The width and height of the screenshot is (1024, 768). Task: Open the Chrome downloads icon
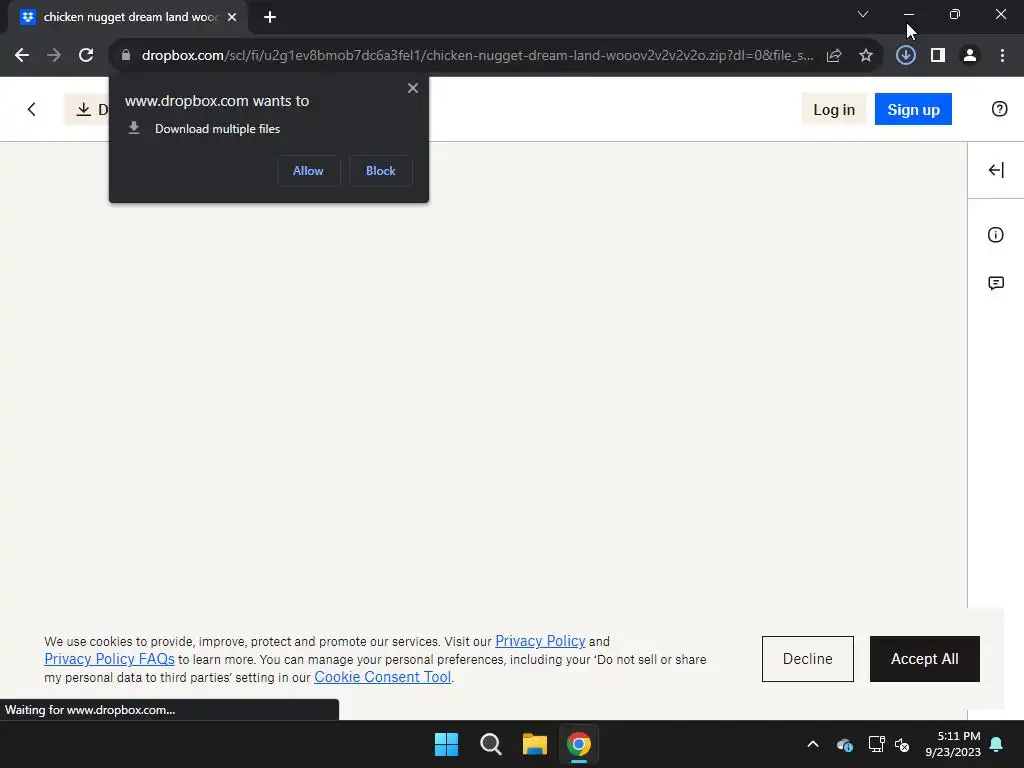pyautogui.click(x=905, y=56)
